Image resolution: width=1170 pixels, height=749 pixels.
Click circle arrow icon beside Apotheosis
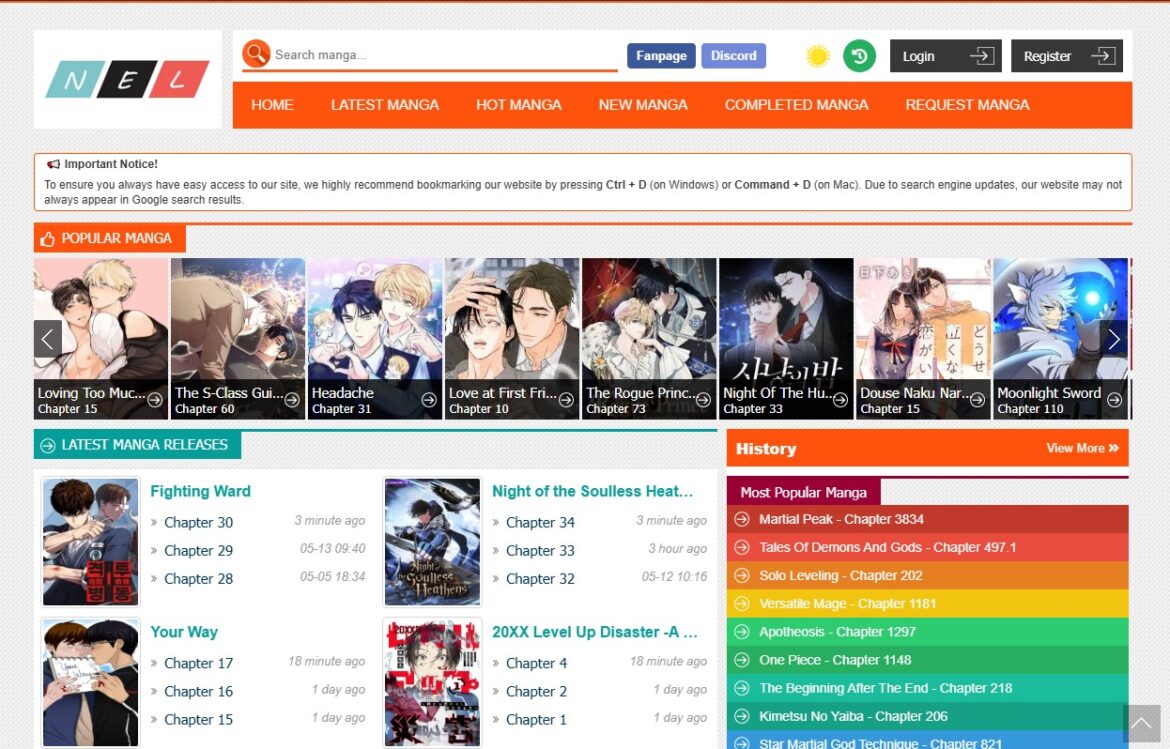[x=742, y=632]
